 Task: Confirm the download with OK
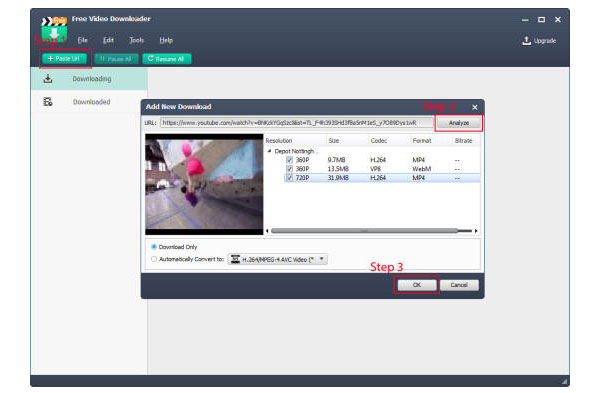point(417,285)
